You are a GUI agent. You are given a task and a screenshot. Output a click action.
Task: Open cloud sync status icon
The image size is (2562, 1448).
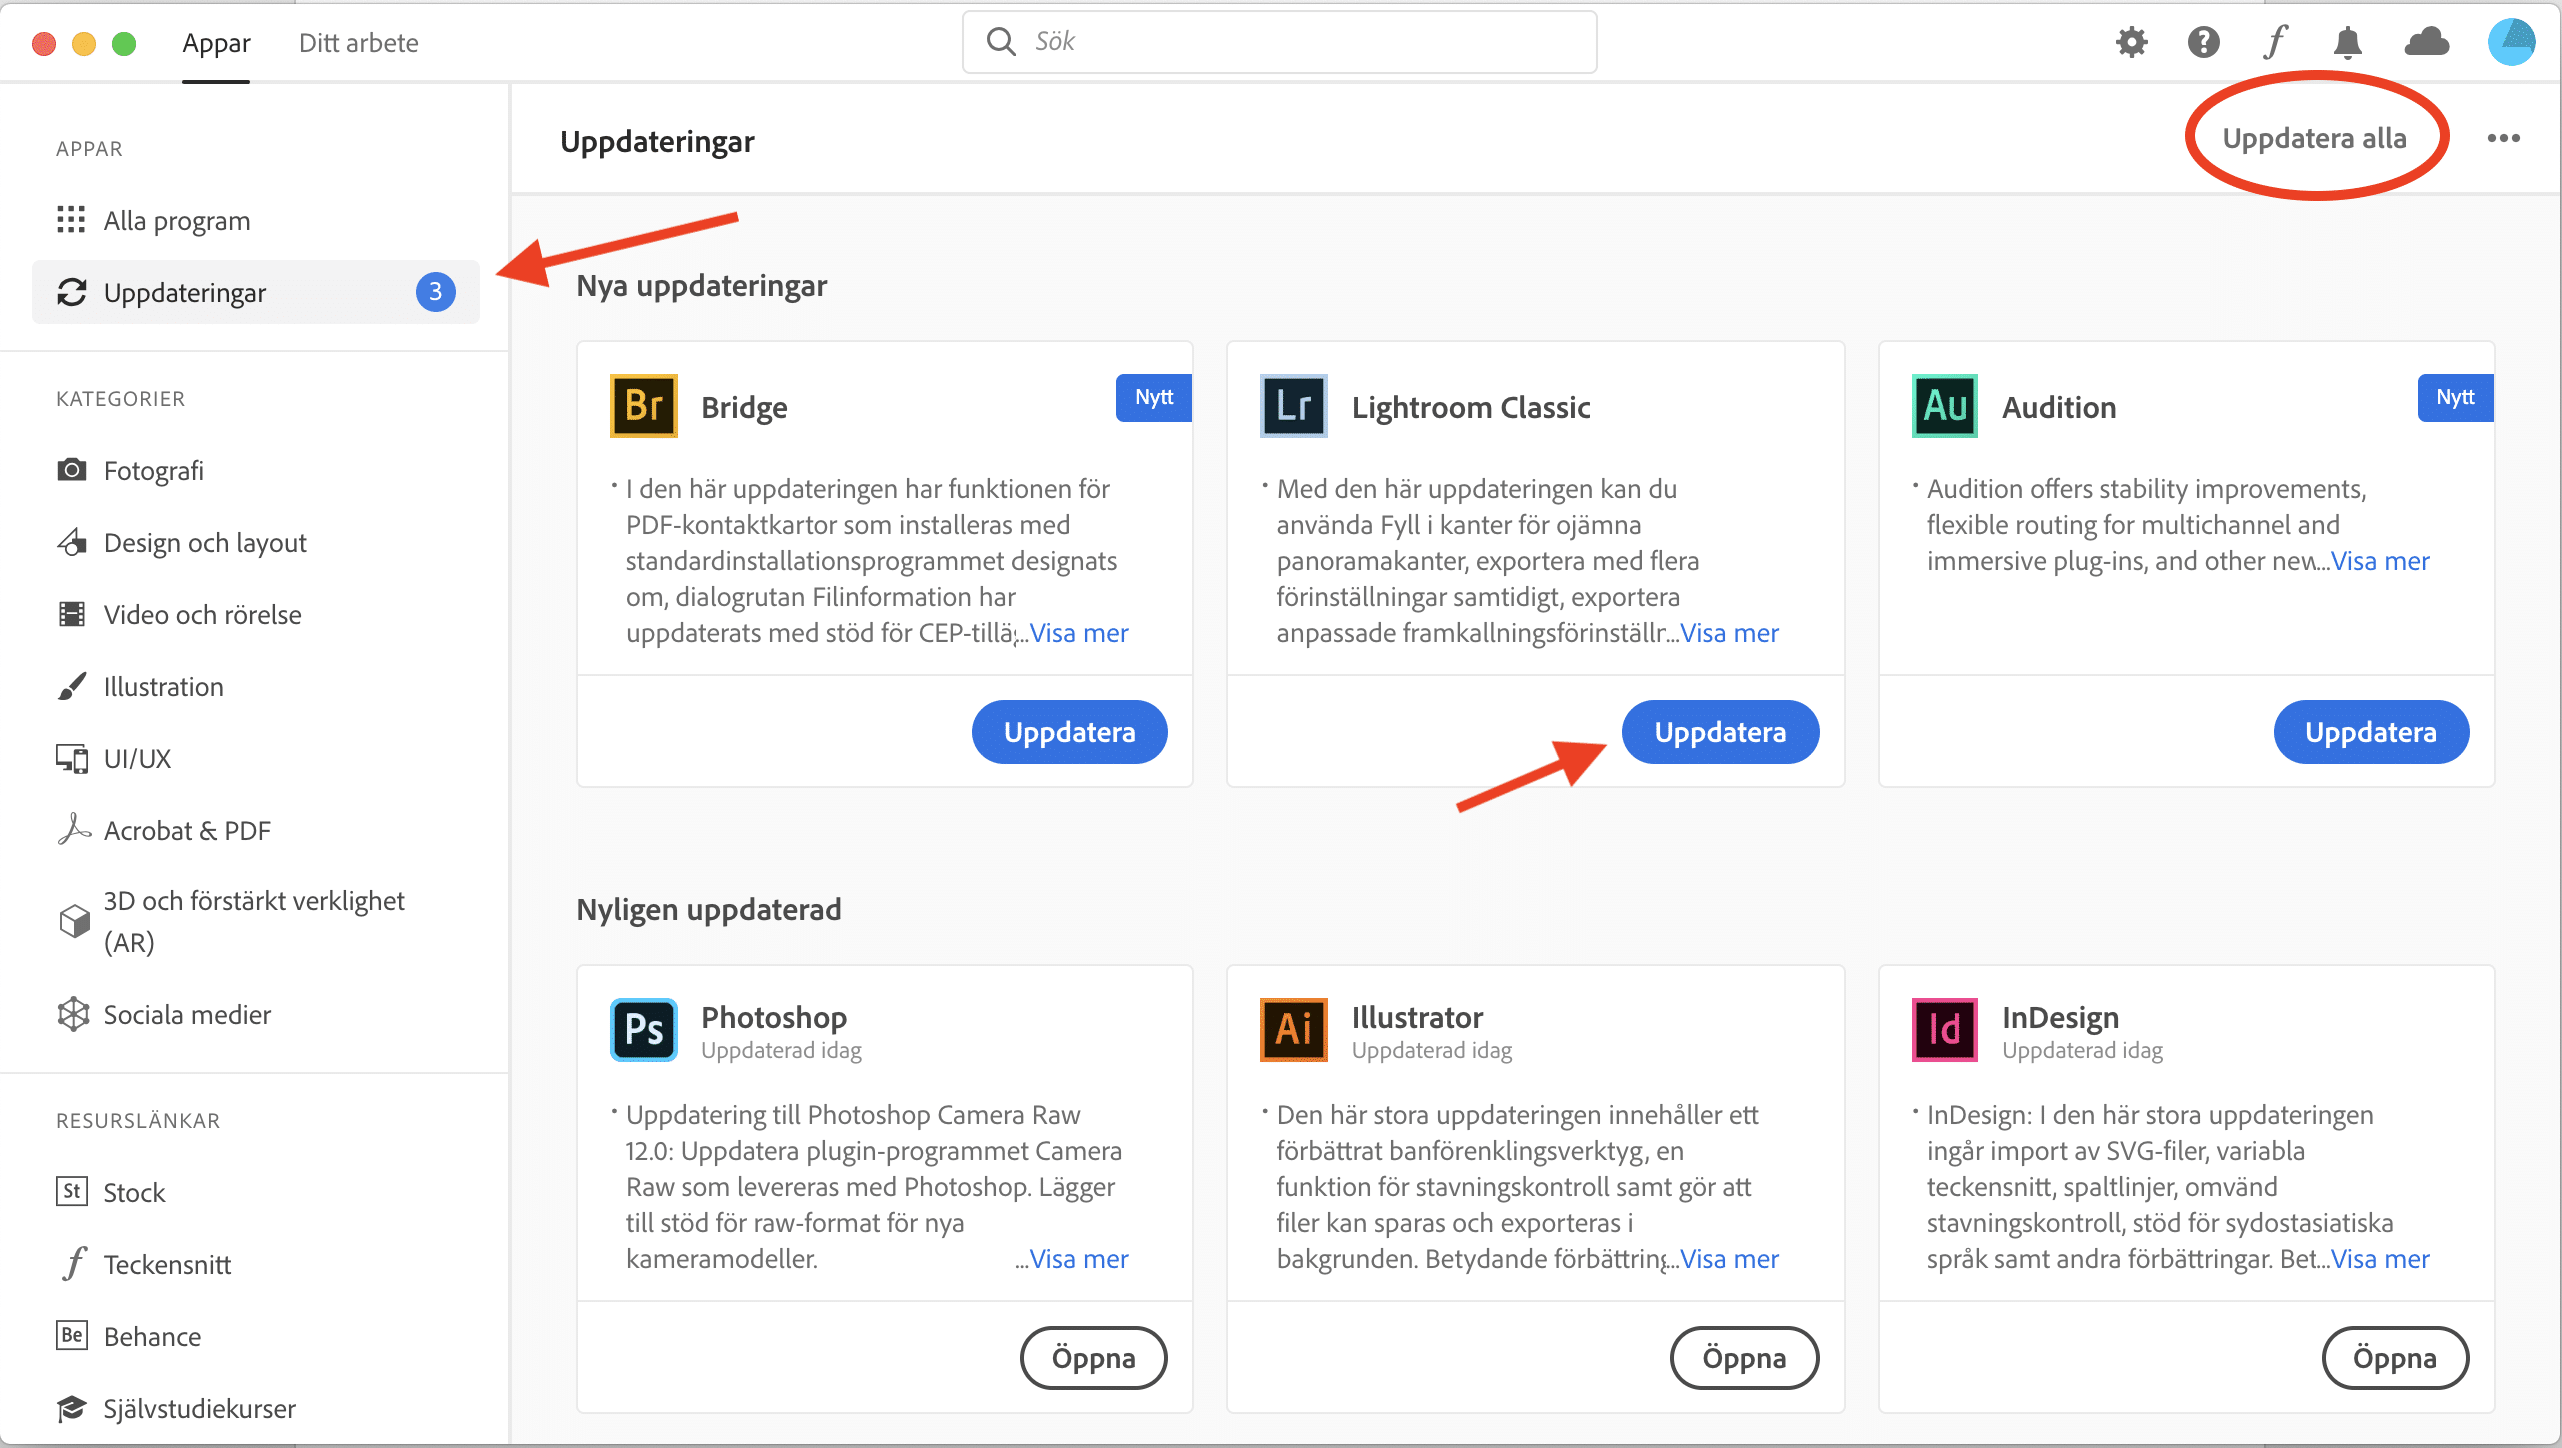(x=2427, y=42)
